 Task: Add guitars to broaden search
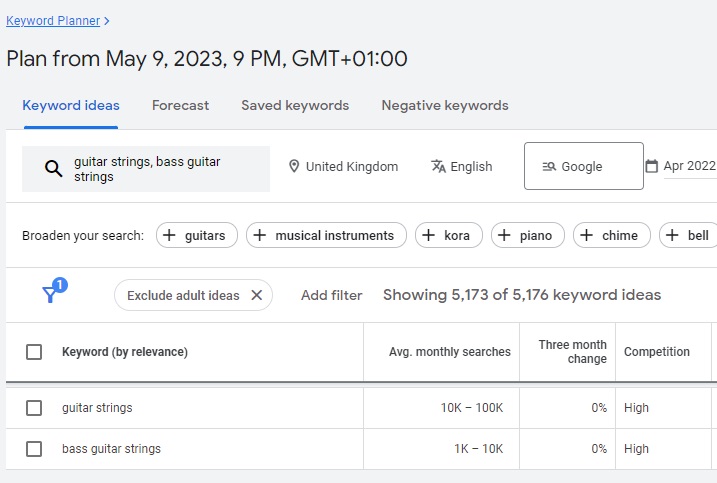click(x=199, y=236)
